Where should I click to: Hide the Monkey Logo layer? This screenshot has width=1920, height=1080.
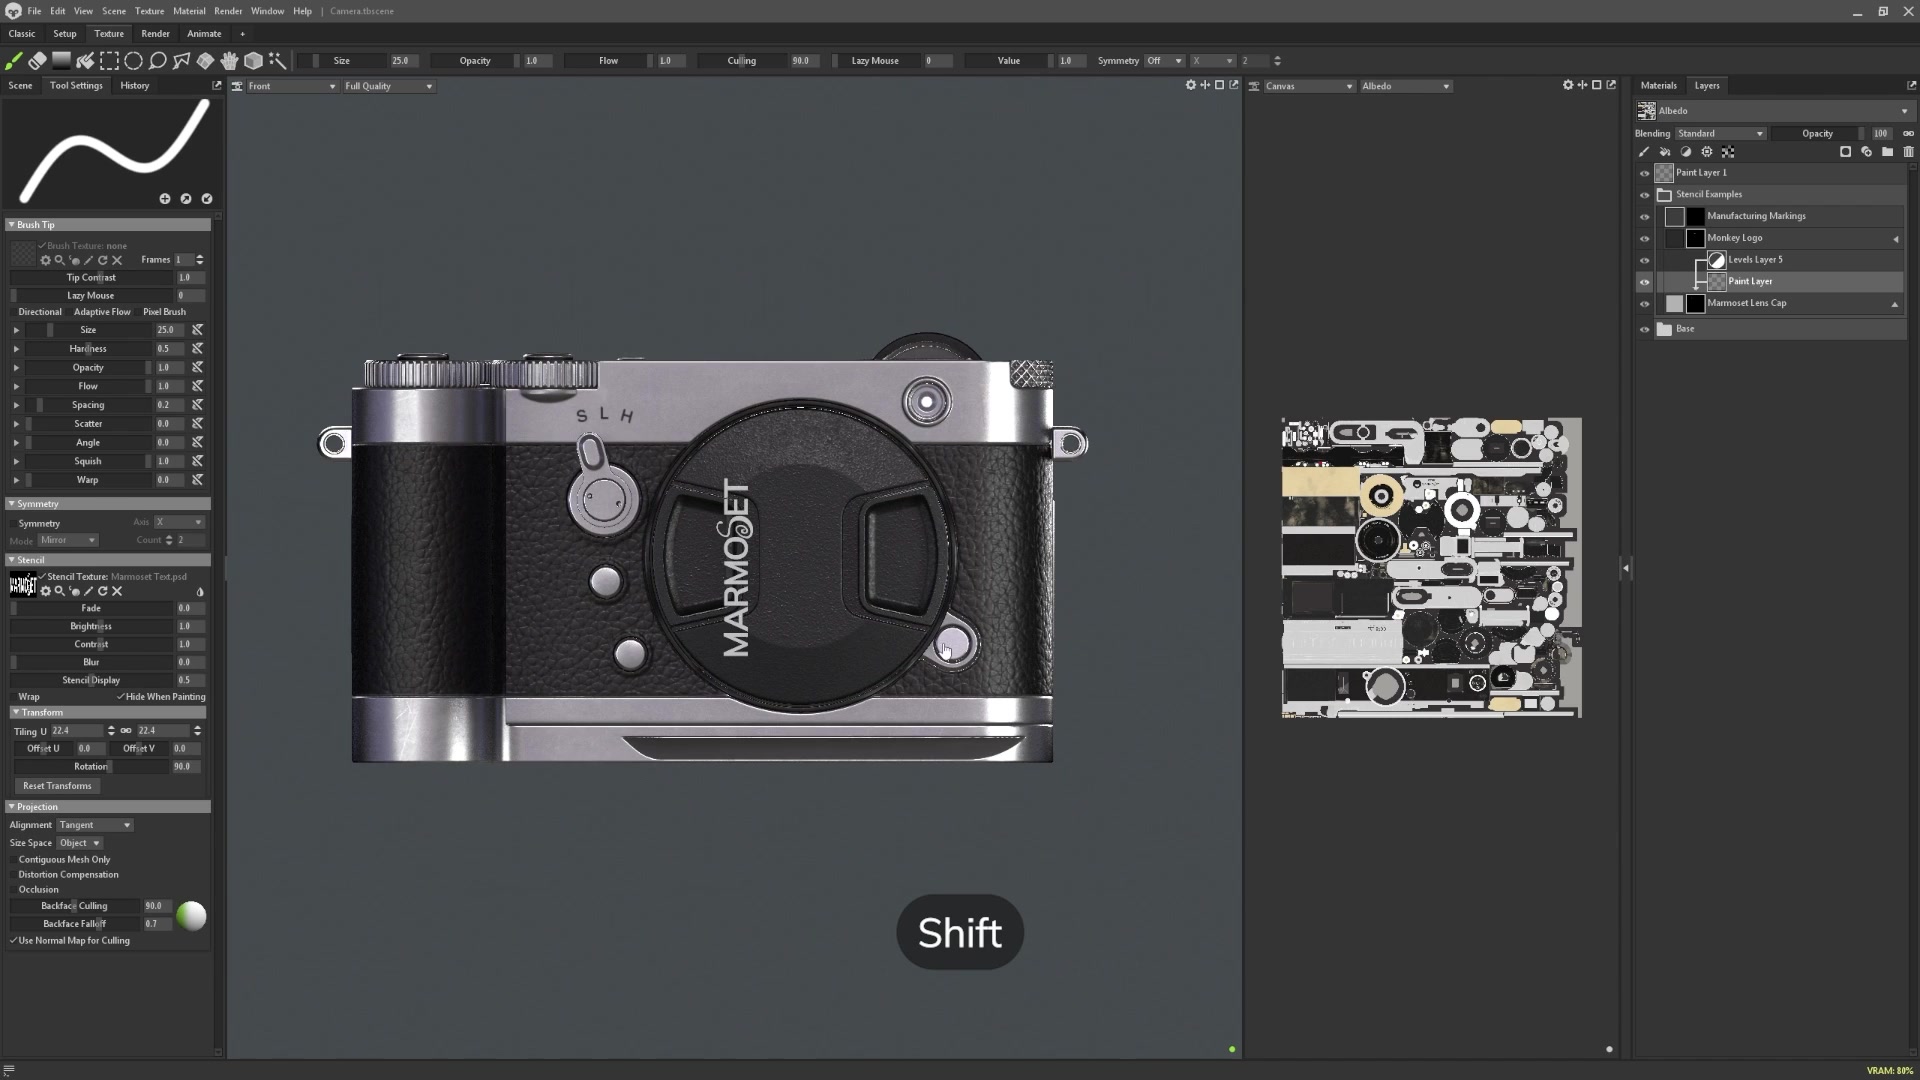click(x=1644, y=239)
